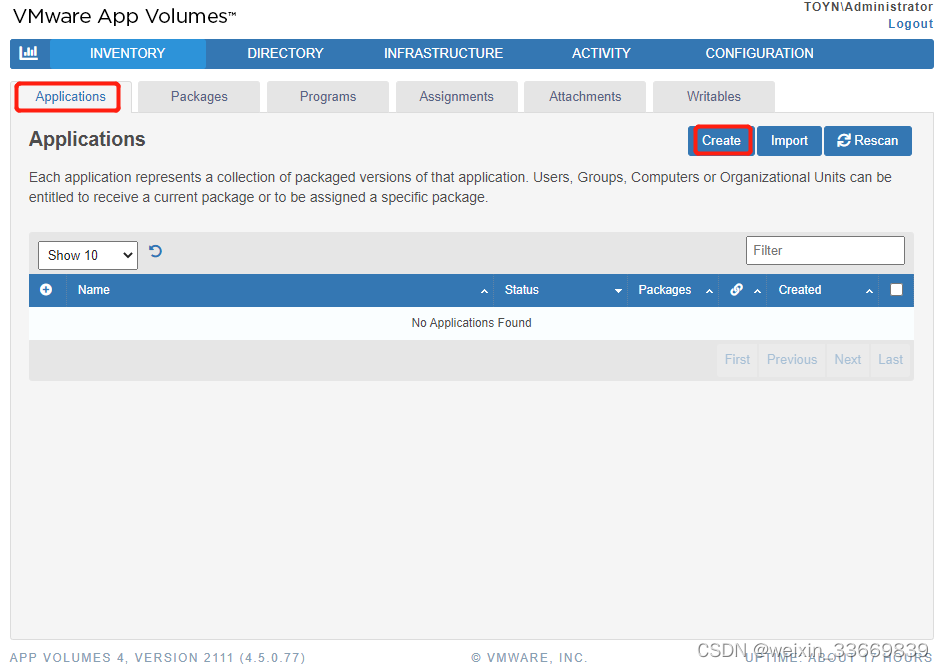
Task: Click the Import button
Action: pyautogui.click(x=789, y=140)
